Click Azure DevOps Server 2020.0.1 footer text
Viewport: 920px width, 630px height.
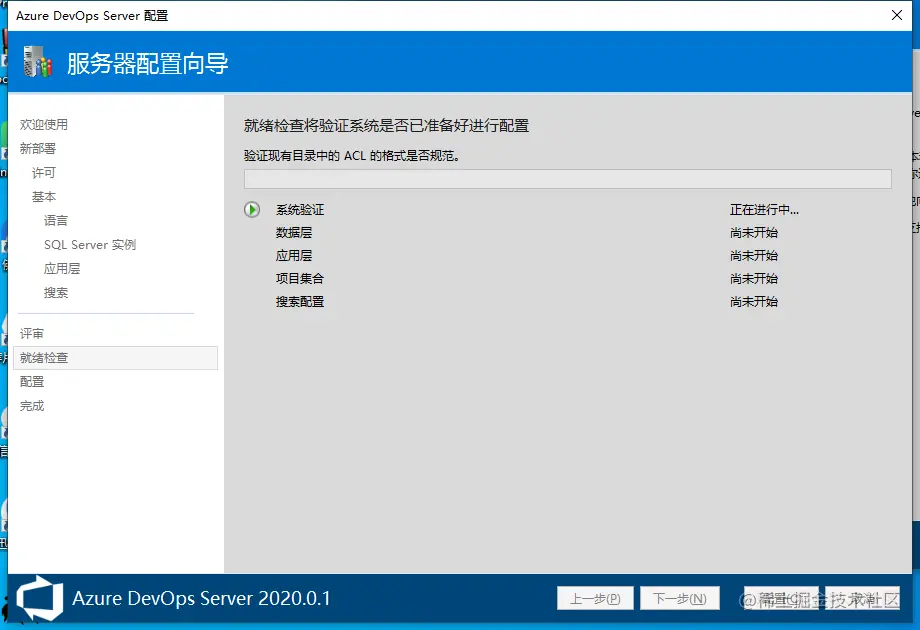201,598
